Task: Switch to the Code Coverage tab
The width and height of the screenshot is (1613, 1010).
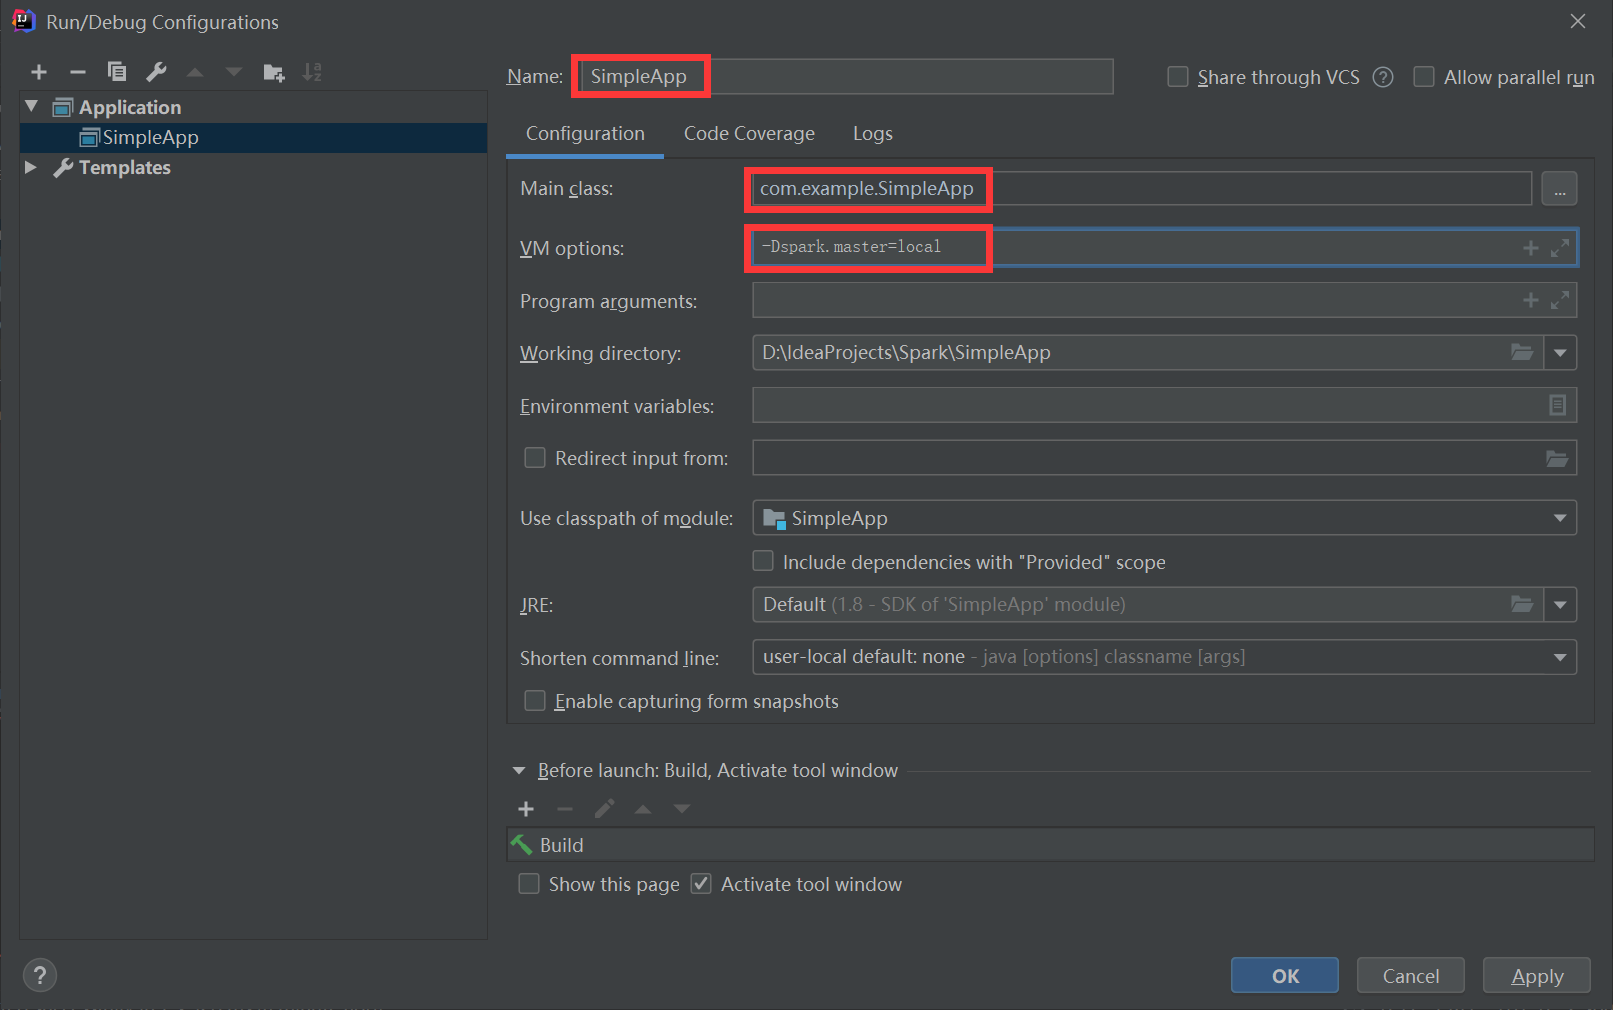Action: pyautogui.click(x=748, y=133)
